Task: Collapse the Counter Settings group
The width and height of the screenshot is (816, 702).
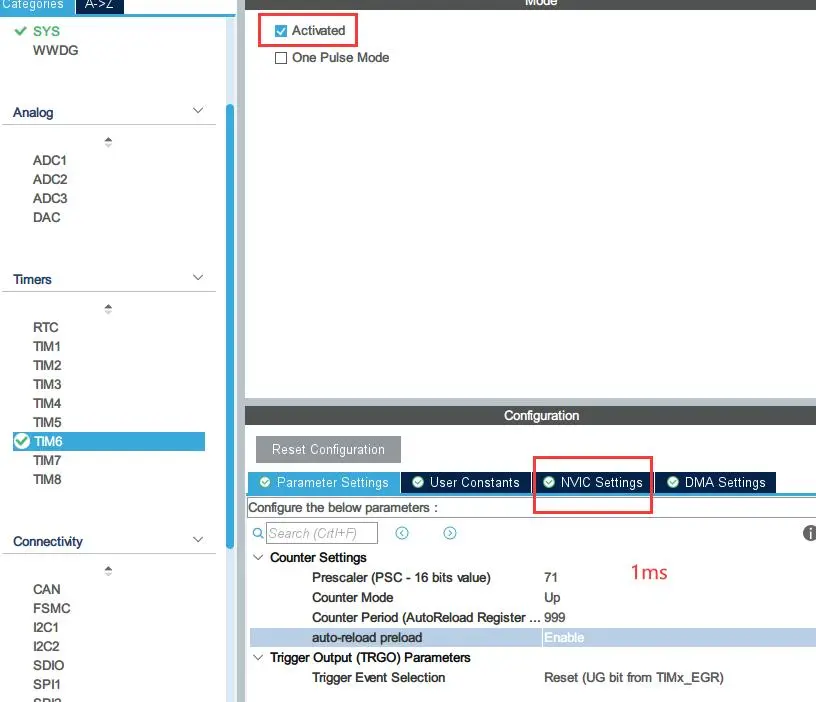Action: click(258, 558)
